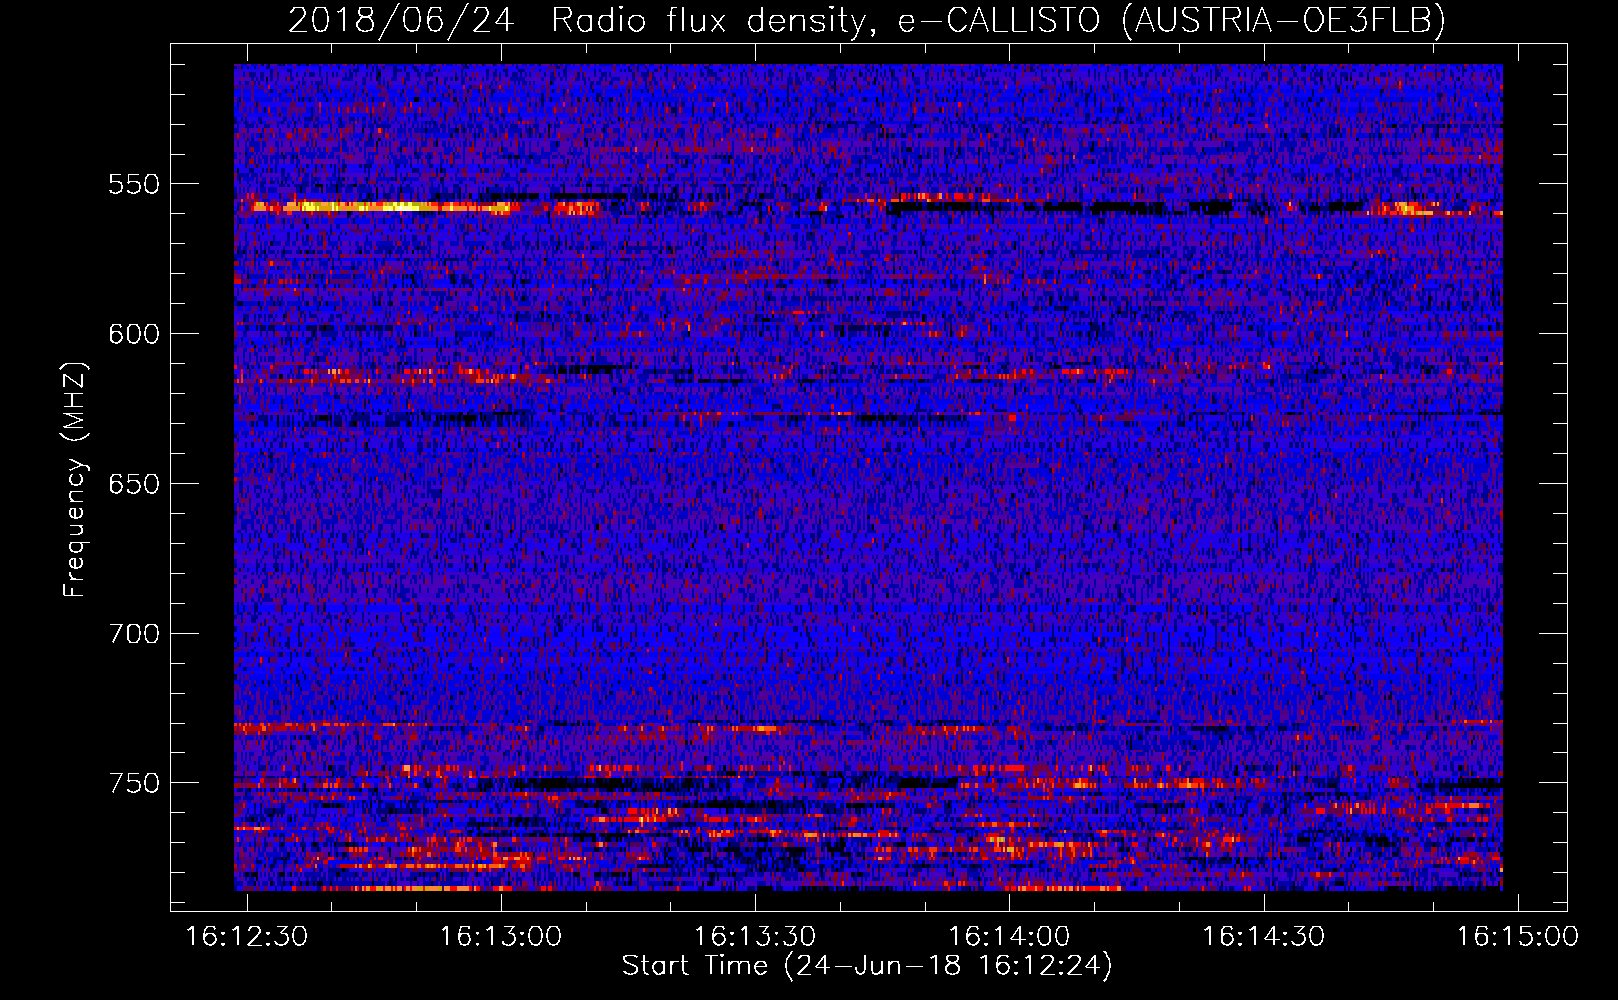The height and width of the screenshot is (1000, 1618).
Task: Click the 550 frequency tick label
Action: click(133, 184)
